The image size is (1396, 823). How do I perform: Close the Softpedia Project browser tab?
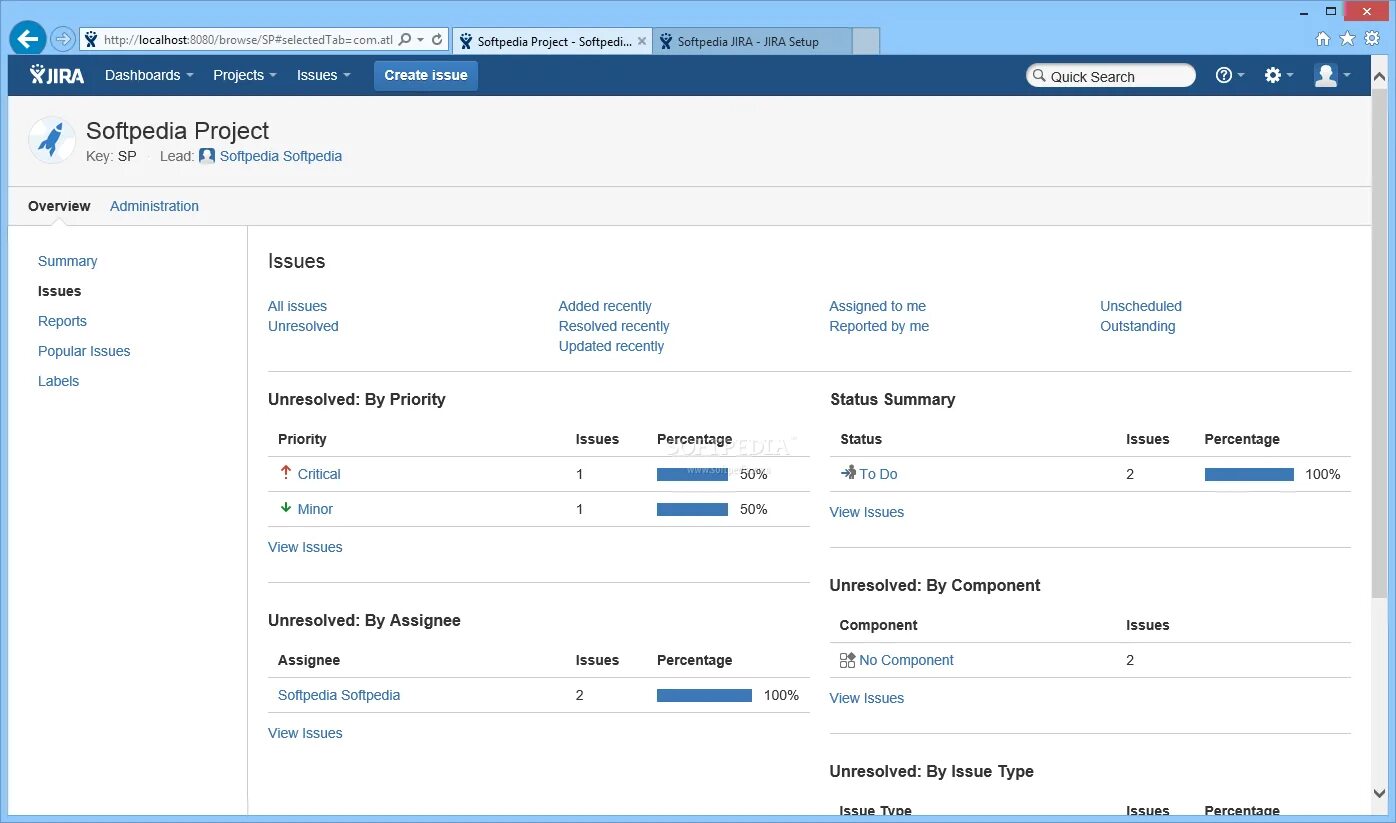tap(641, 41)
